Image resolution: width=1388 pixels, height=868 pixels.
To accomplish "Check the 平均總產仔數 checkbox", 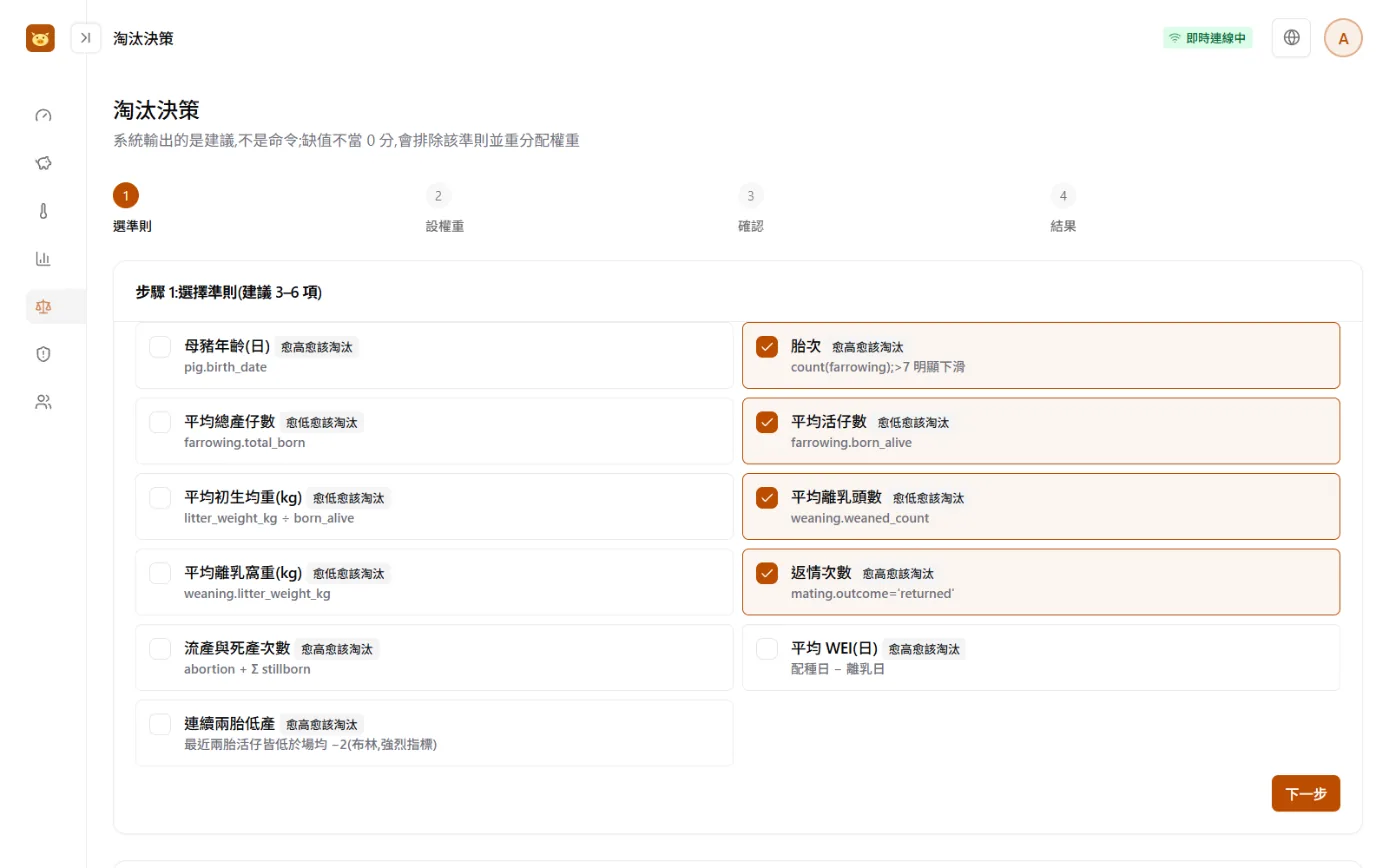I will coord(160,422).
